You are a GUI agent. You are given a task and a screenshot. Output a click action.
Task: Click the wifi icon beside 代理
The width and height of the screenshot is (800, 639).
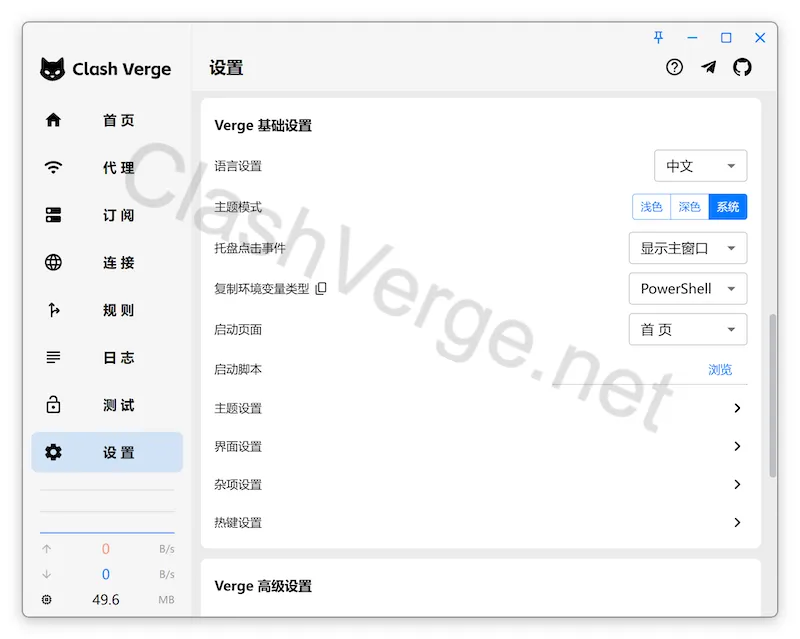(53, 167)
